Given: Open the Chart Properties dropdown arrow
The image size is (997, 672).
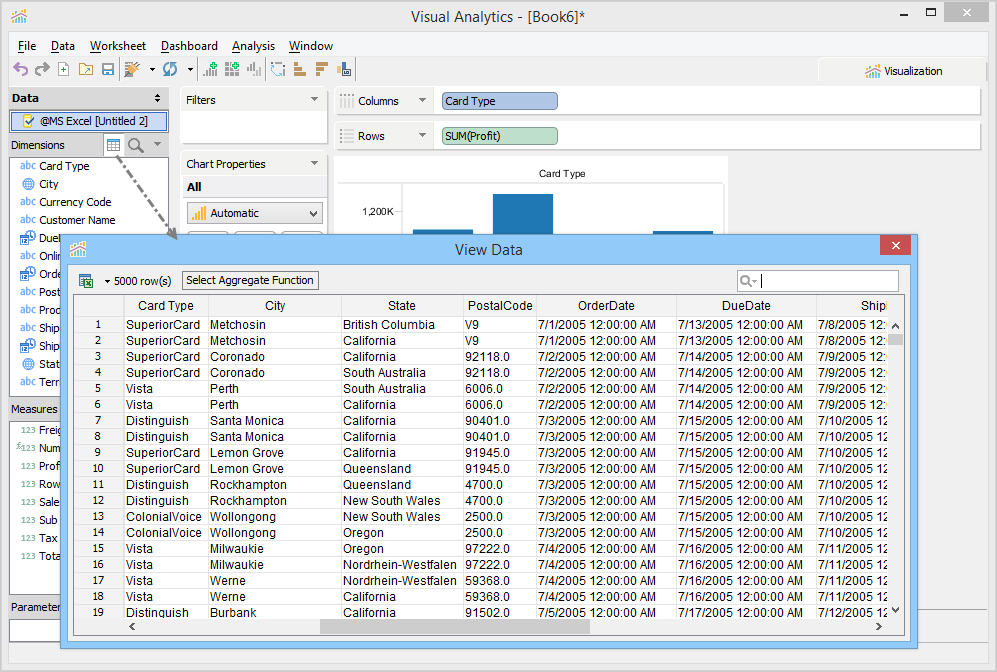Looking at the screenshot, I should pos(315,164).
